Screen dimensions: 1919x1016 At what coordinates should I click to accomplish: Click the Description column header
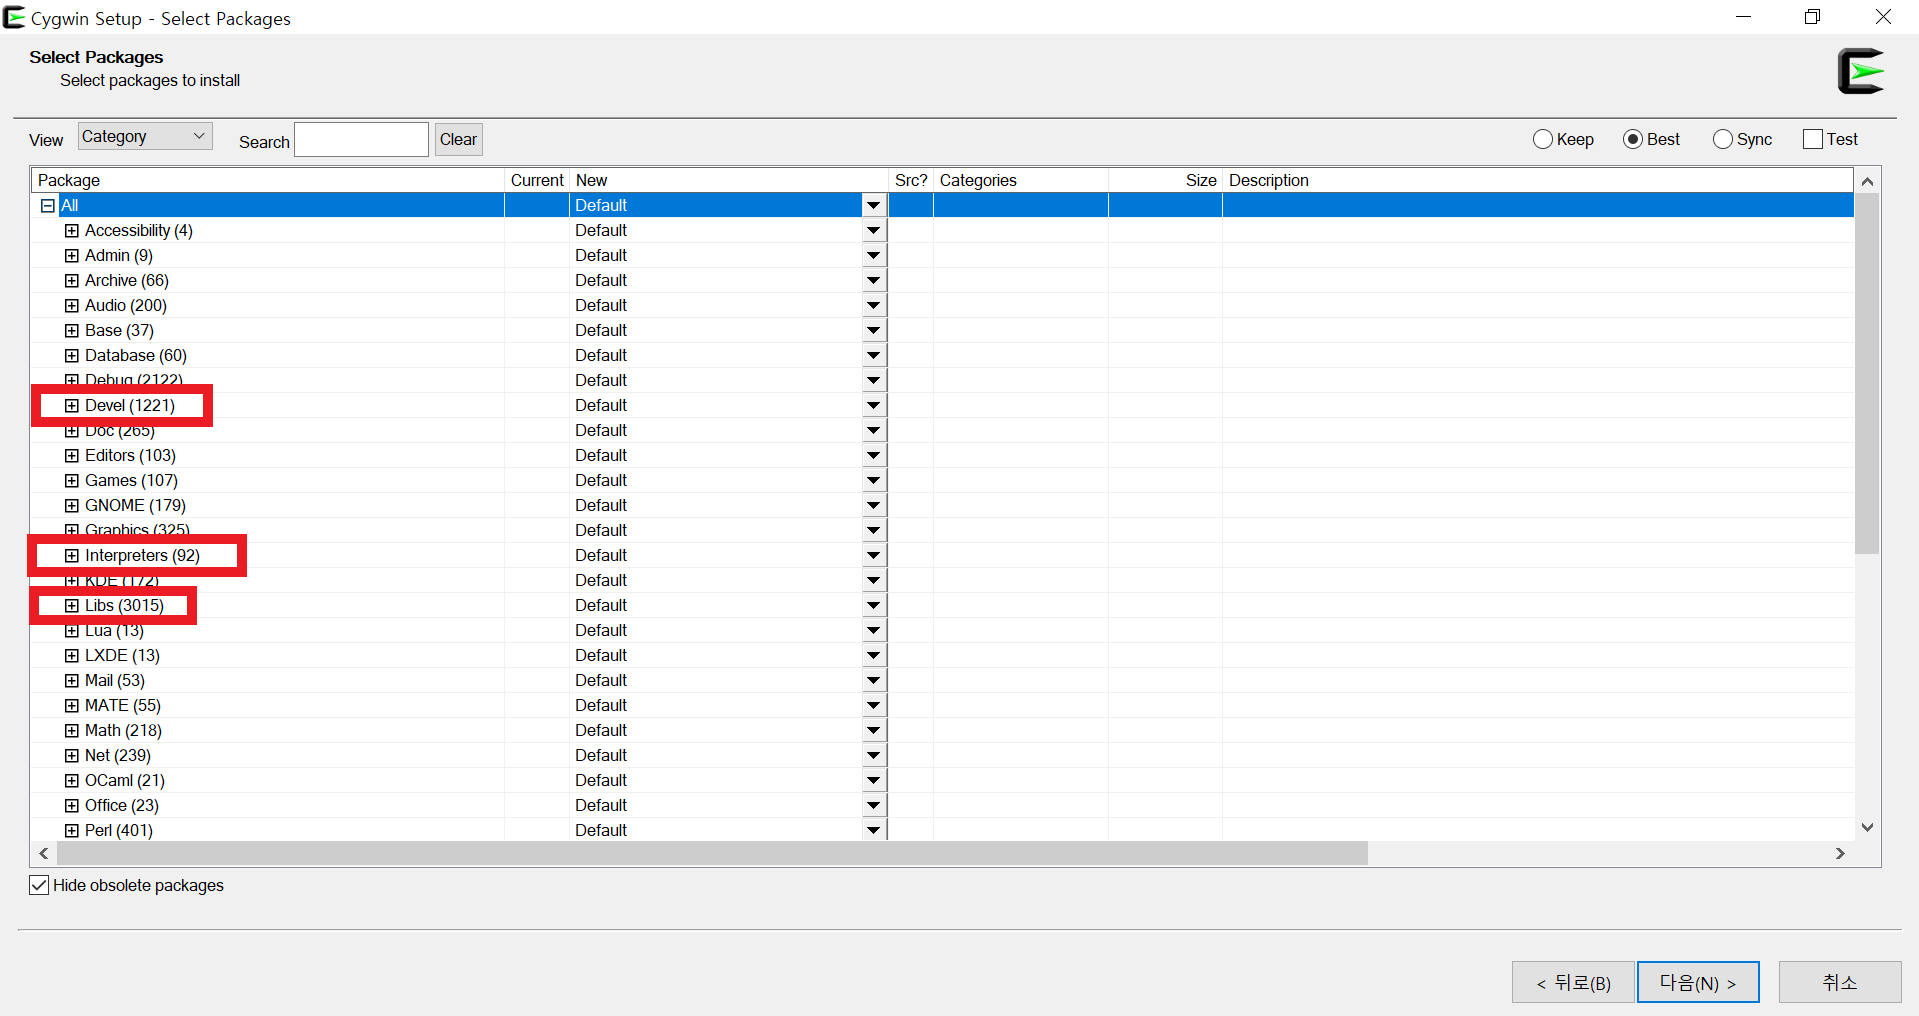pyautogui.click(x=1538, y=181)
